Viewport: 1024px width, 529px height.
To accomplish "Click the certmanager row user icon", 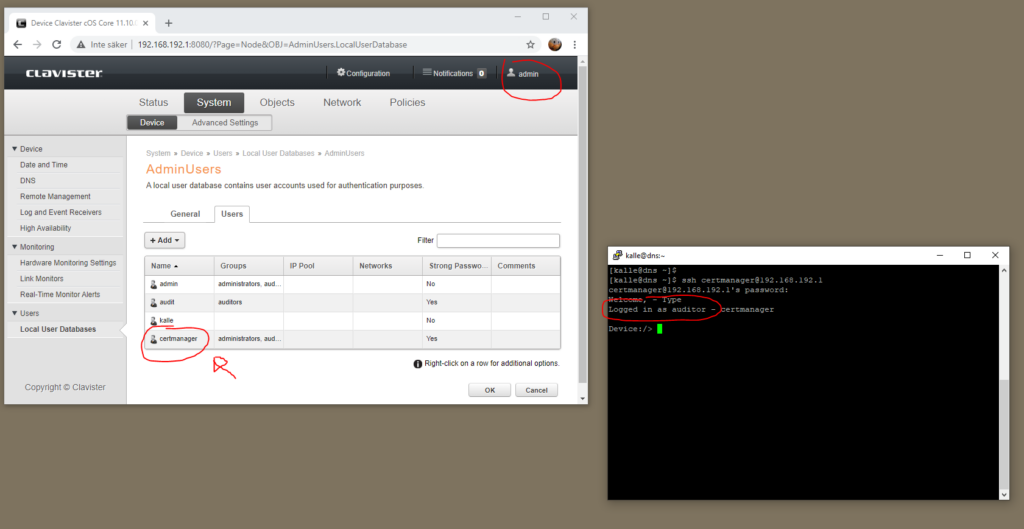I will (154, 339).
